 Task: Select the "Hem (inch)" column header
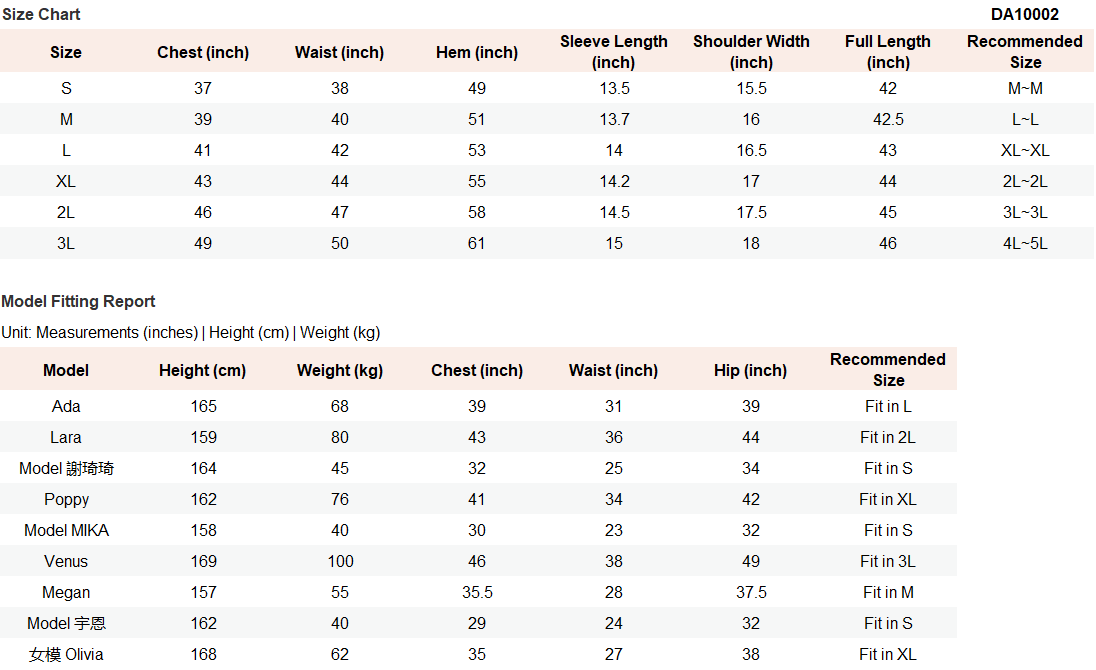[477, 53]
